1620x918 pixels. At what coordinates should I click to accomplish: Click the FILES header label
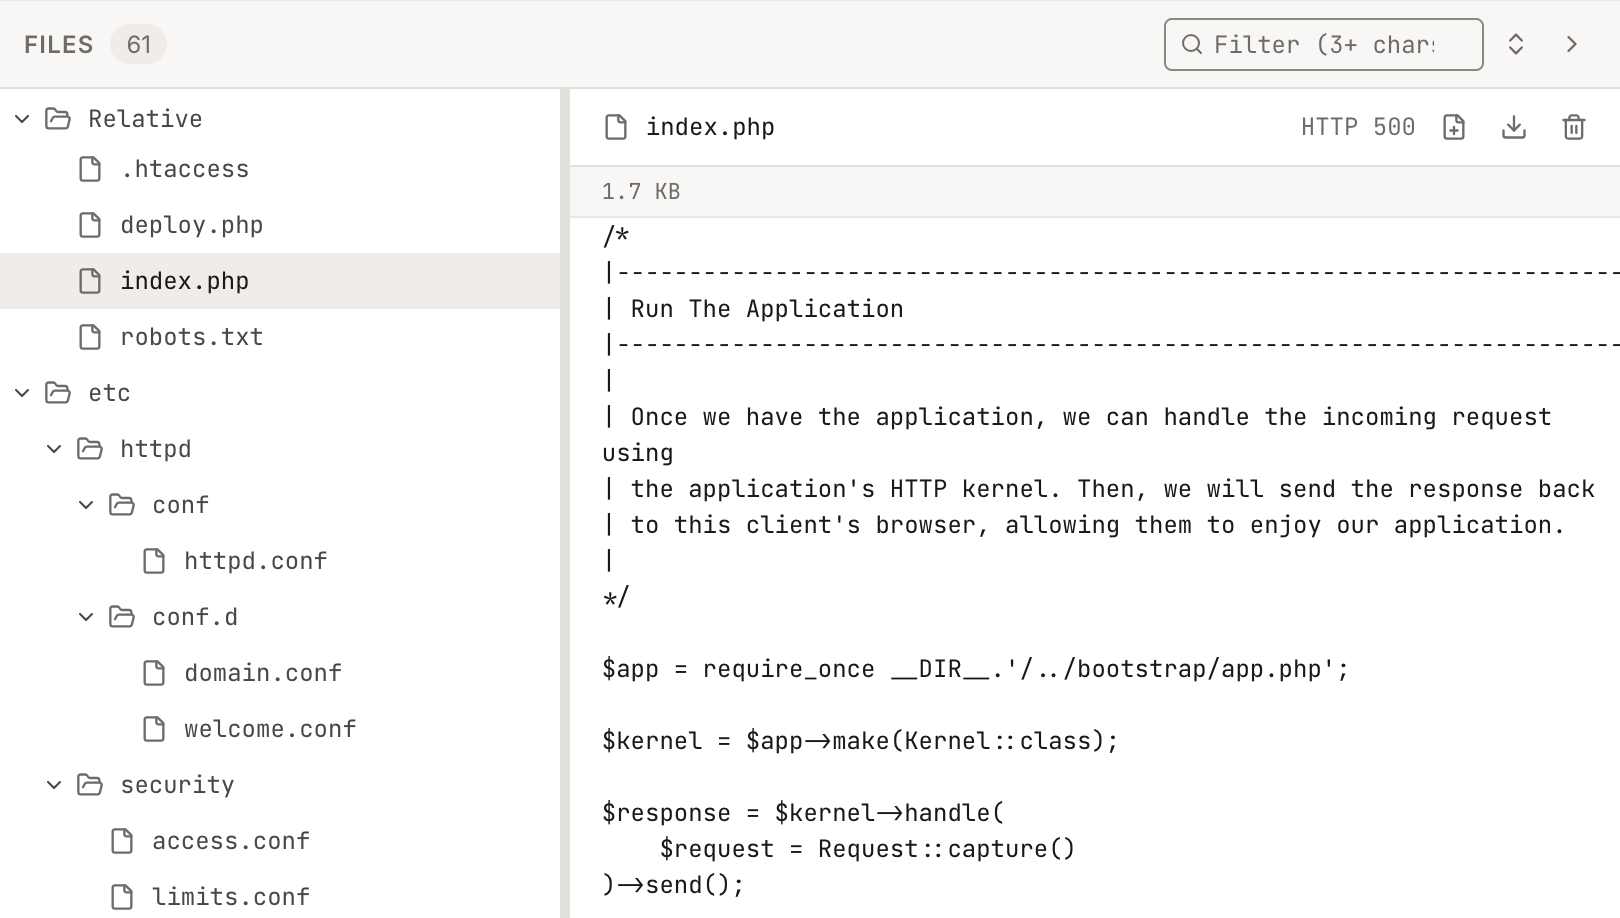coord(59,44)
